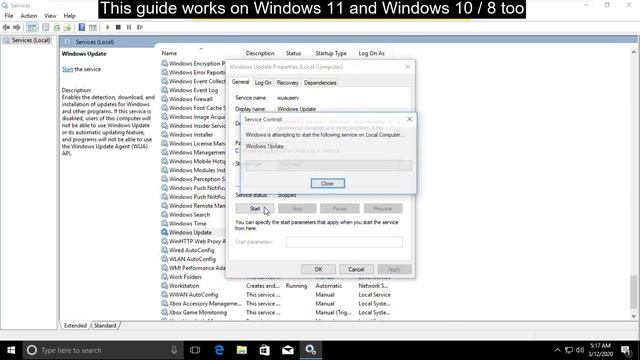
Task: Open the File menu
Action: click(9, 16)
